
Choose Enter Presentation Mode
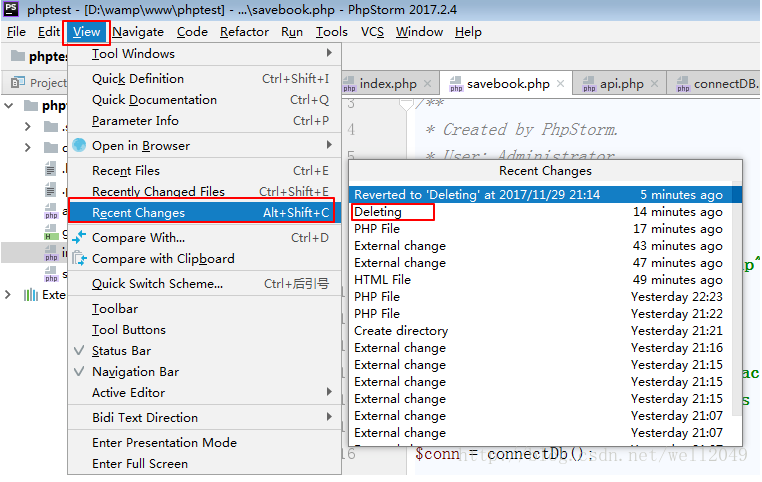[205, 443]
